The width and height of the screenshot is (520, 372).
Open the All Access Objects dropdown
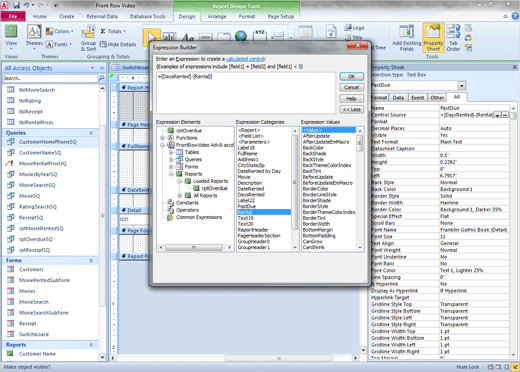coord(92,68)
